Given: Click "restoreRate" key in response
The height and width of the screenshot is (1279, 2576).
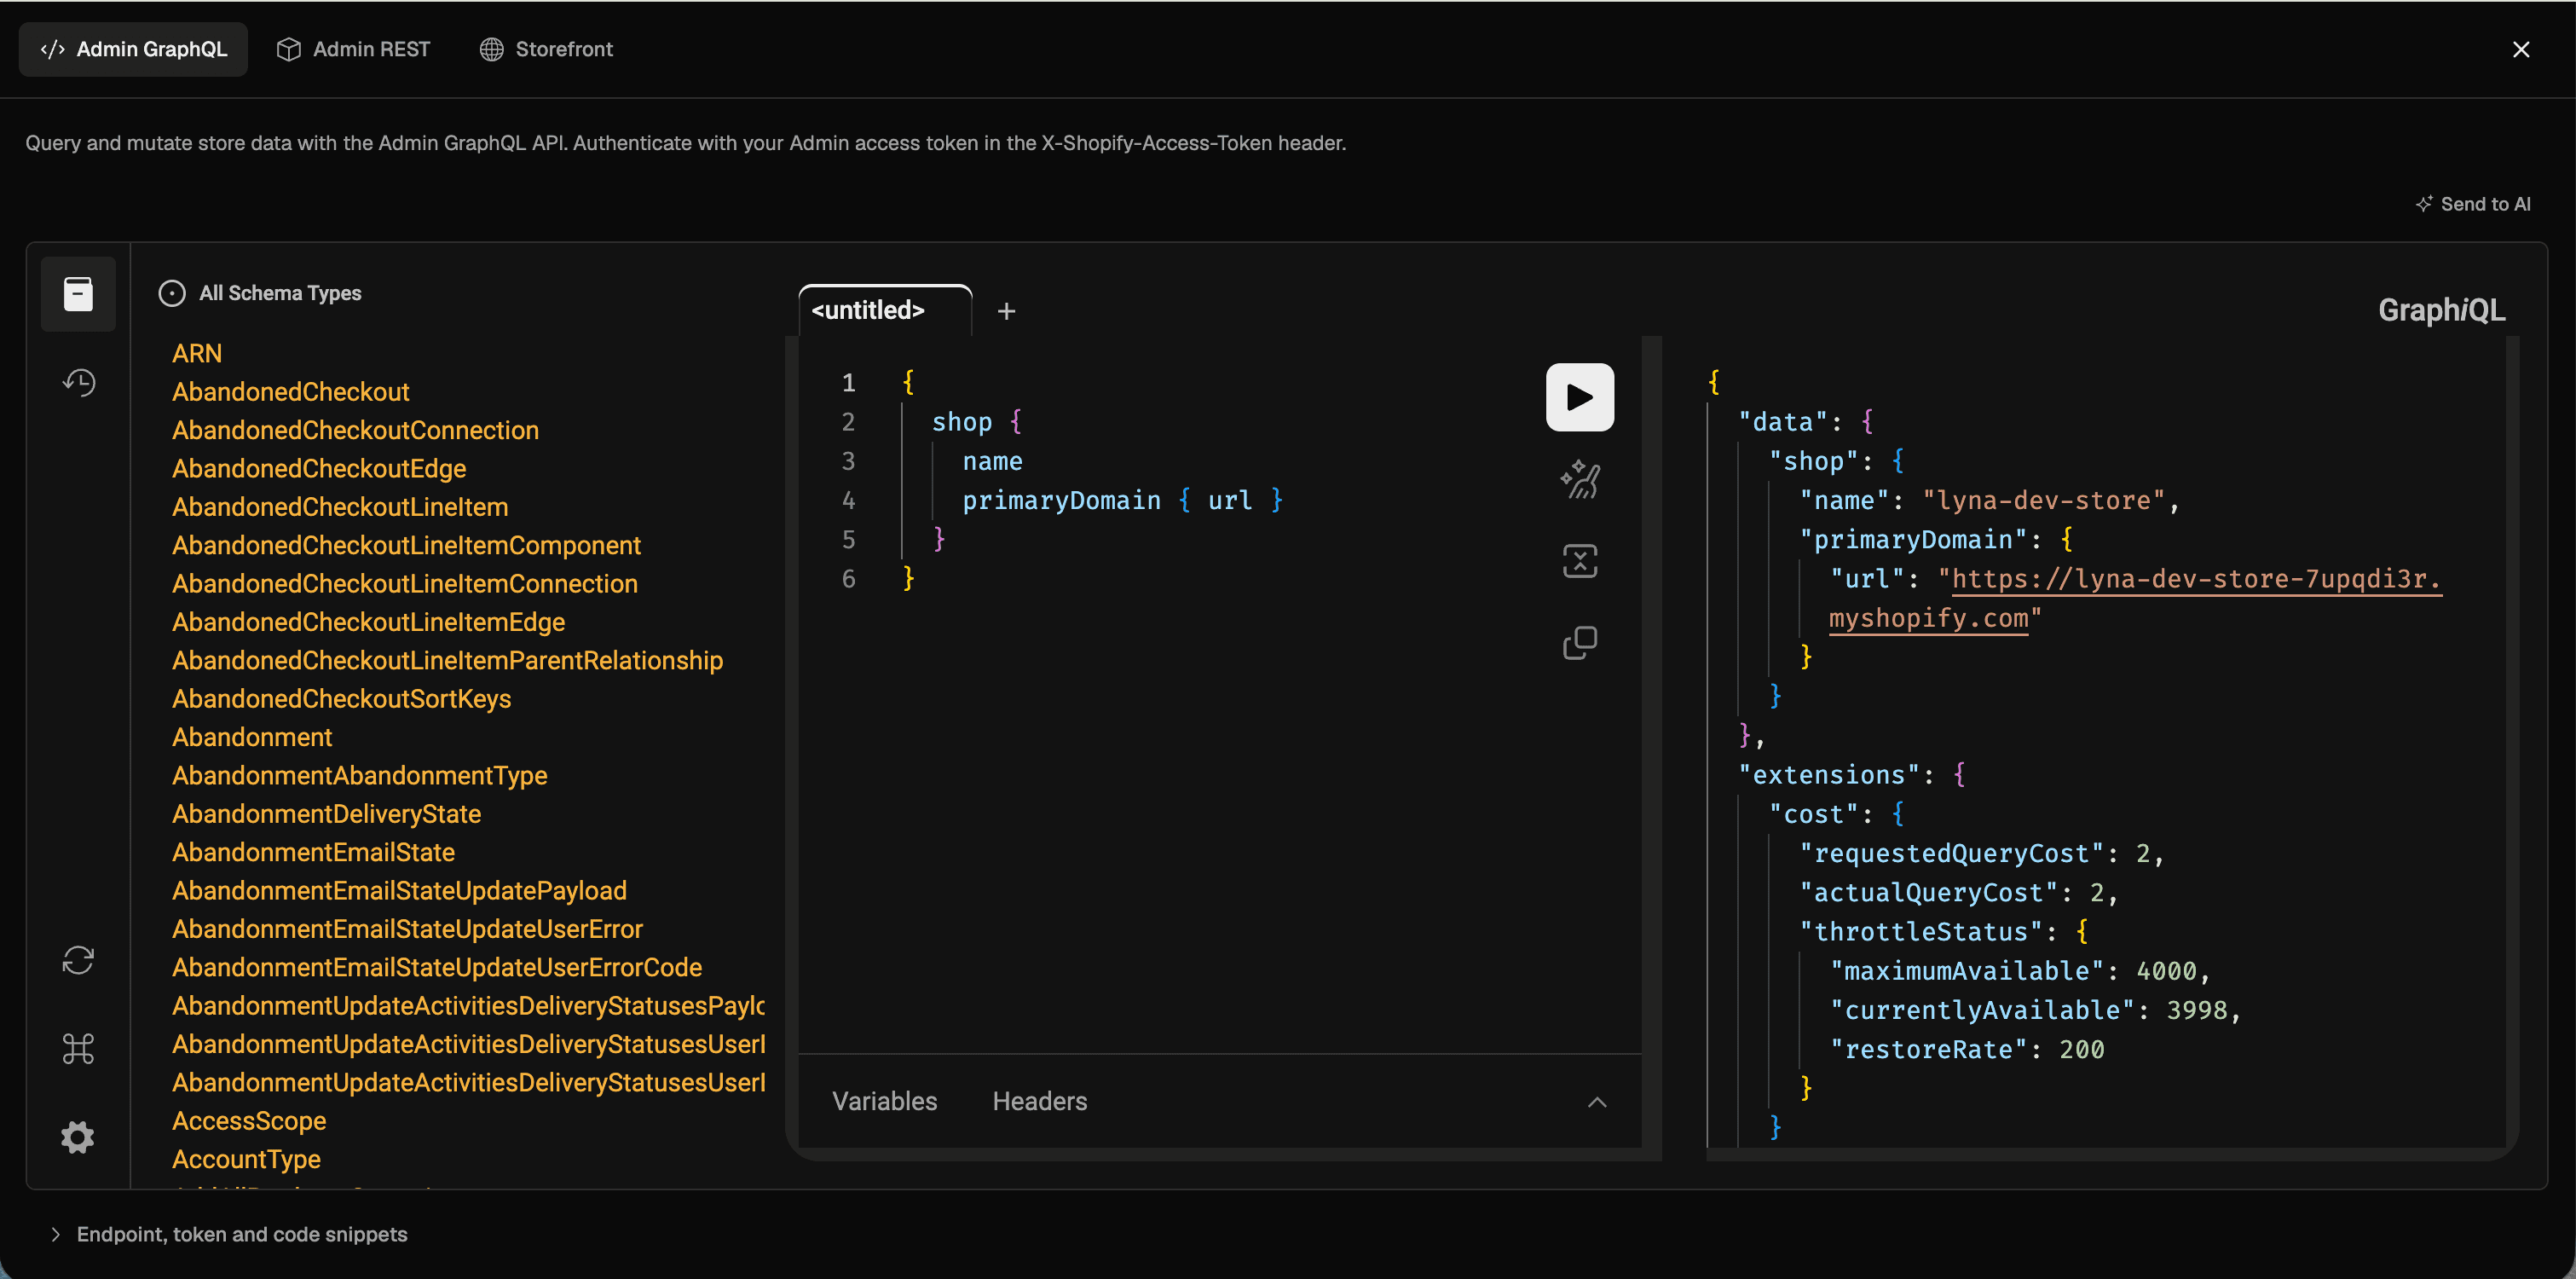Looking at the screenshot, I should click(x=1928, y=1049).
